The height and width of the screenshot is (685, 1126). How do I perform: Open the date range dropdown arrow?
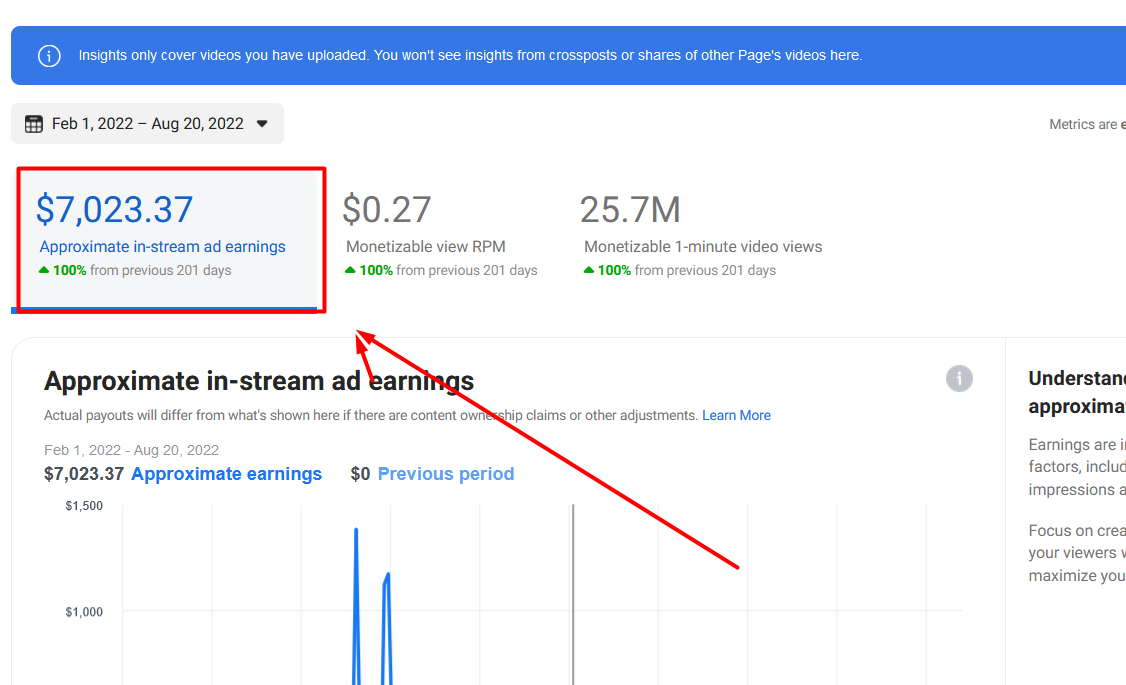pos(262,124)
